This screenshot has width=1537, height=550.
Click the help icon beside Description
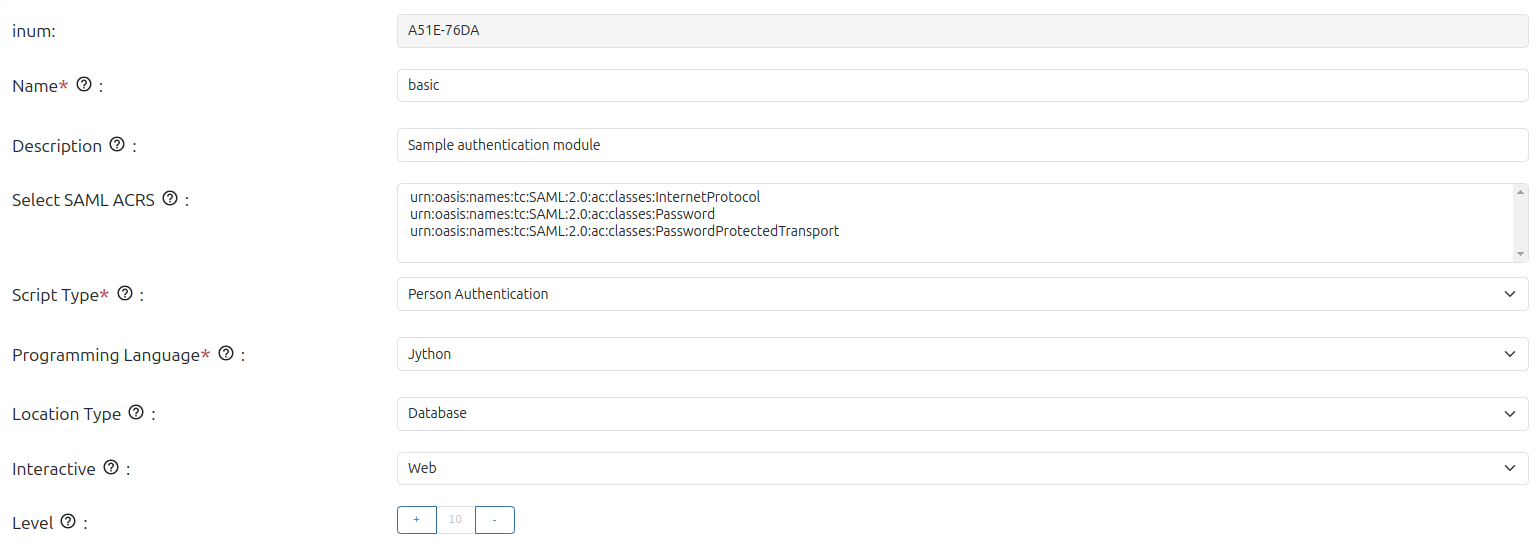click(x=117, y=145)
